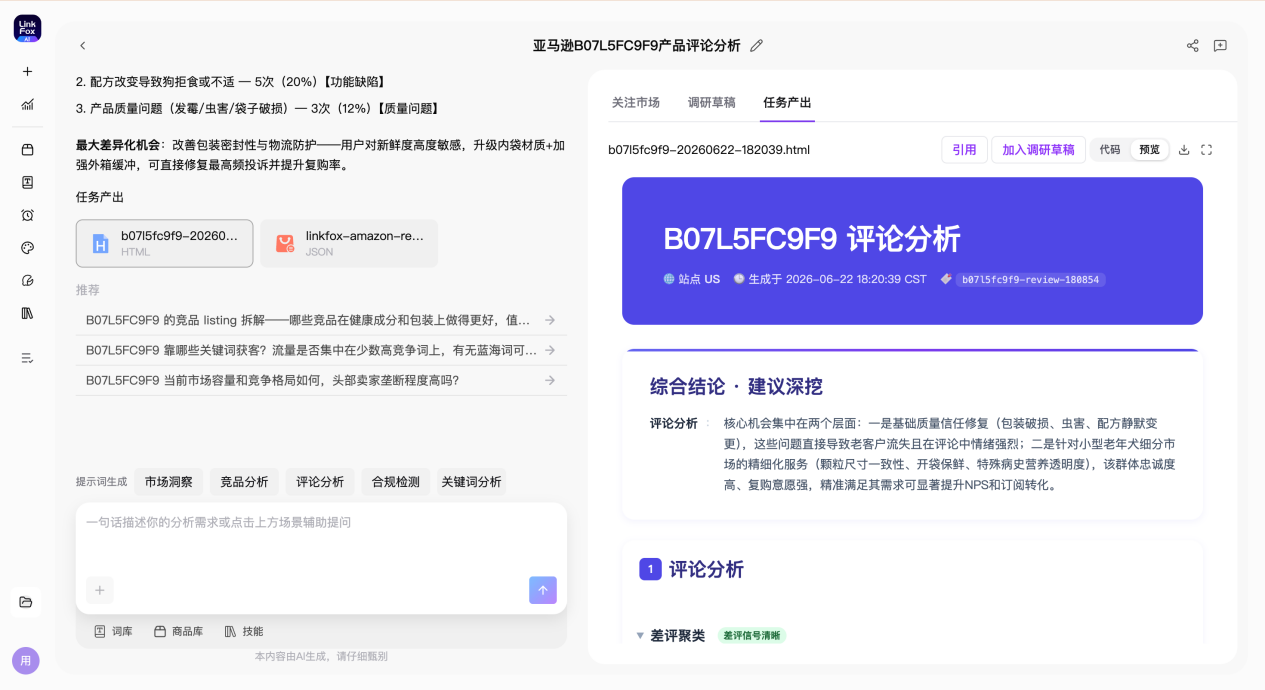Click the share icon at top right
The width and height of the screenshot is (1265, 690).
1192,46
